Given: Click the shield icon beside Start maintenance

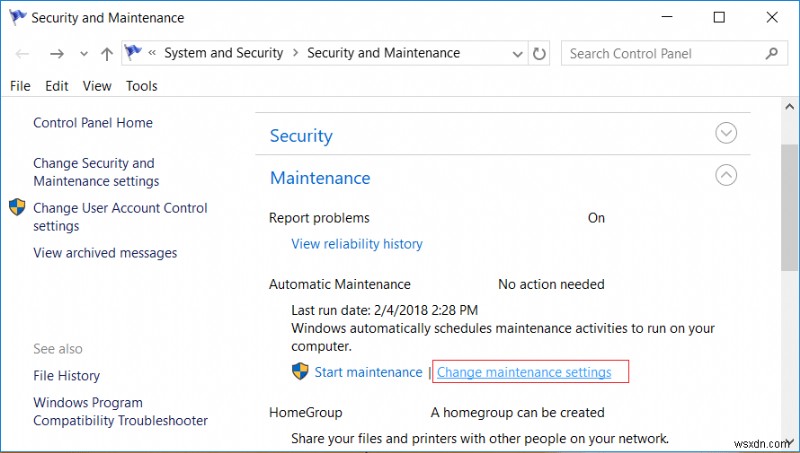Looking at the screenshot, I should (x=300, y=372).
